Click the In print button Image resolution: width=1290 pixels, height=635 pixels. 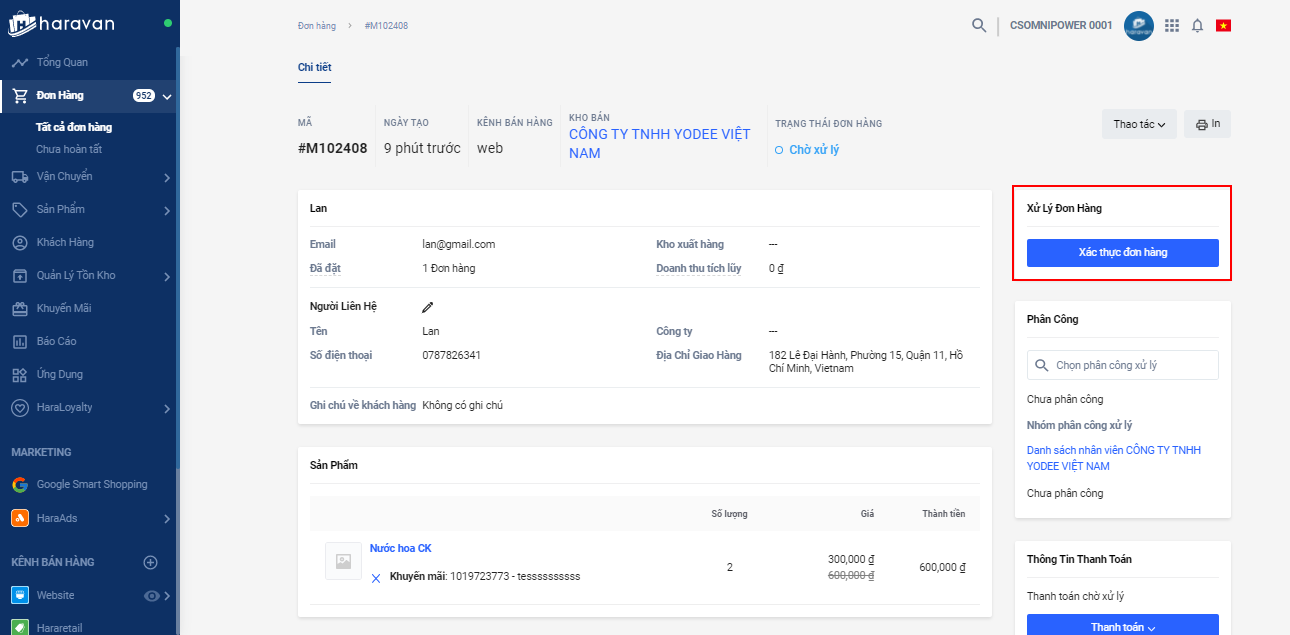1208,124
